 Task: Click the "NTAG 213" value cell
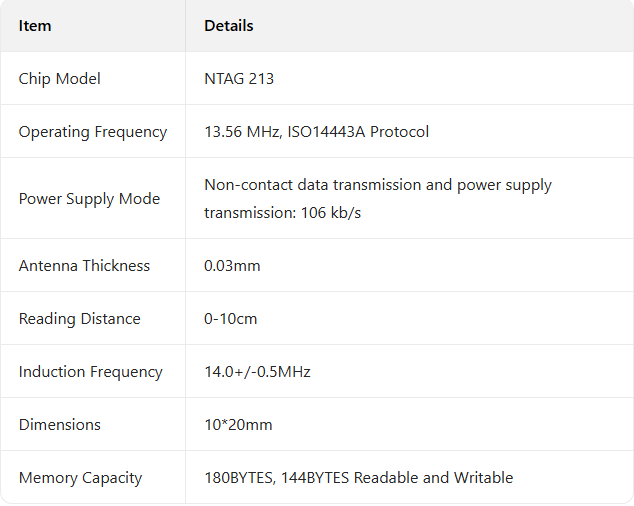[x=239, y=79]
